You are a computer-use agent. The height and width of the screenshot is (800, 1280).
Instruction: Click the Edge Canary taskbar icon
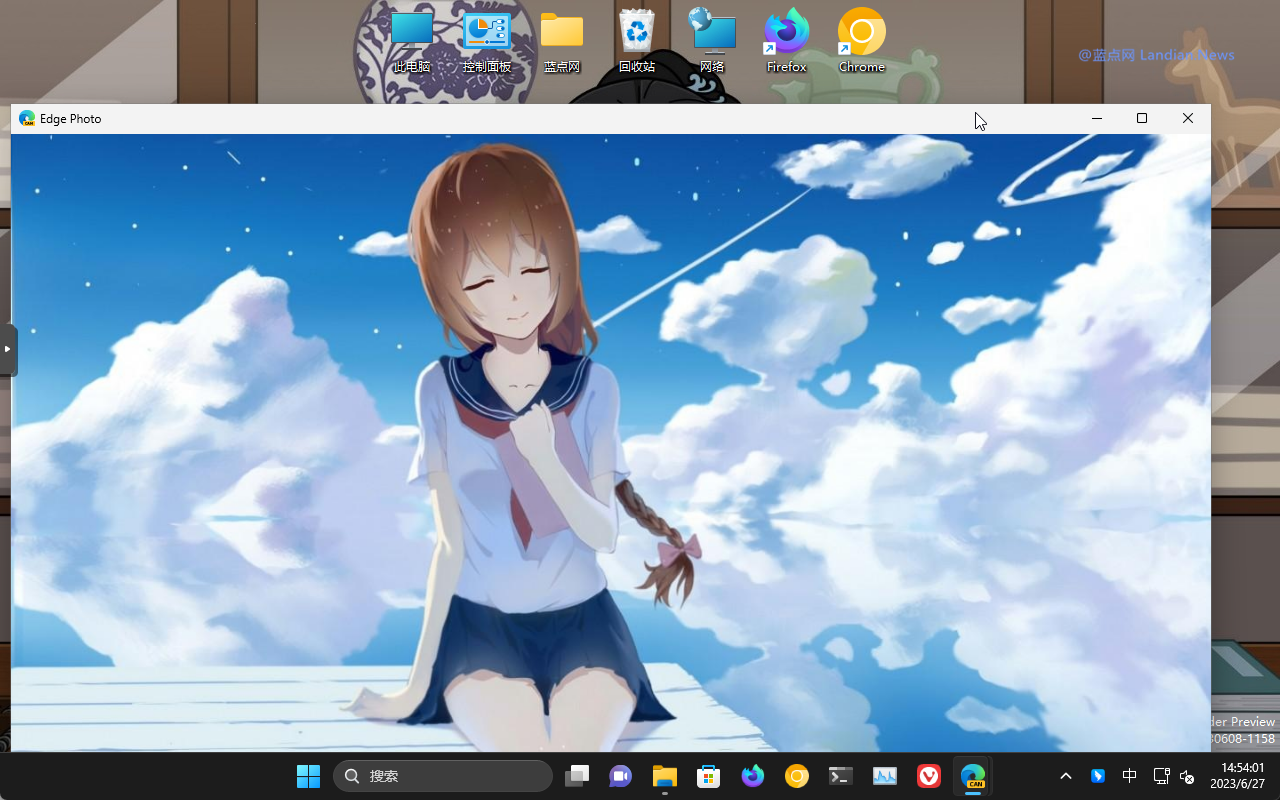point(973,776)
